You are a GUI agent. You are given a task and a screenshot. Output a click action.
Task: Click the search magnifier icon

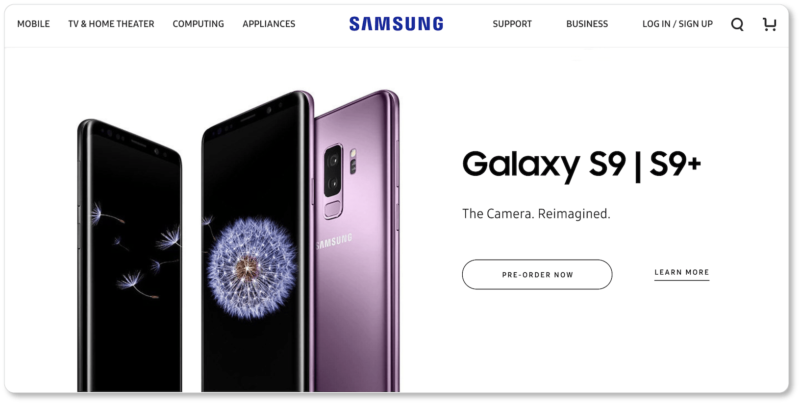(737, 24)
